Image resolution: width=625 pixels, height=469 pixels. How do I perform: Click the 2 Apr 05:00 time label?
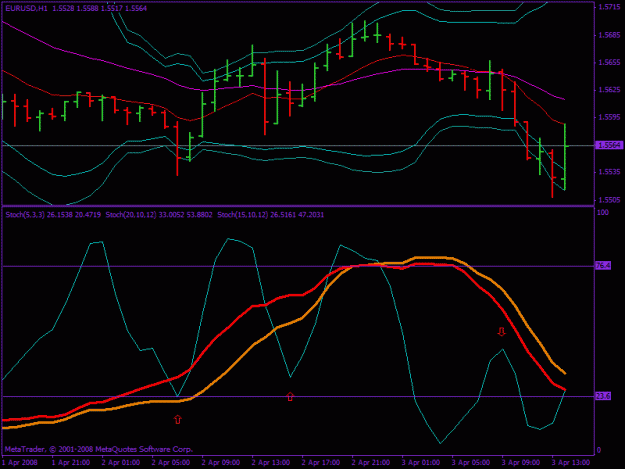(171, 463)
